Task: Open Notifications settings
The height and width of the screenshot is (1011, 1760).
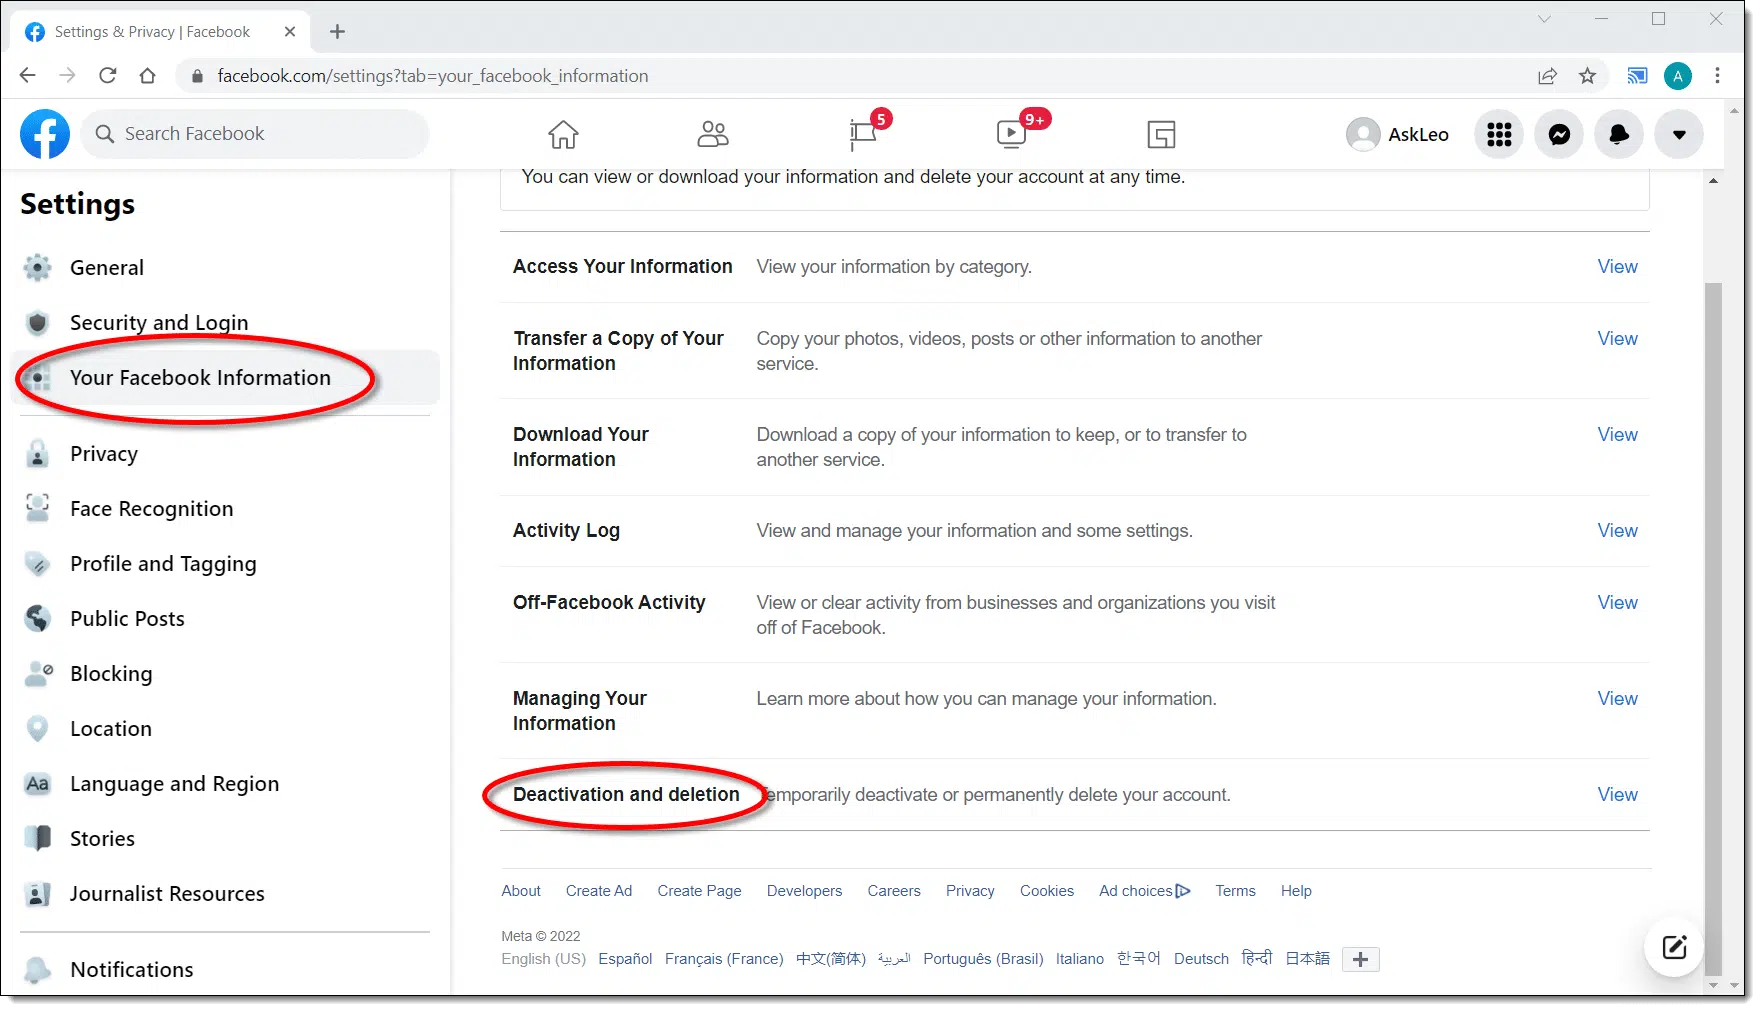Action: click(225, 970)
